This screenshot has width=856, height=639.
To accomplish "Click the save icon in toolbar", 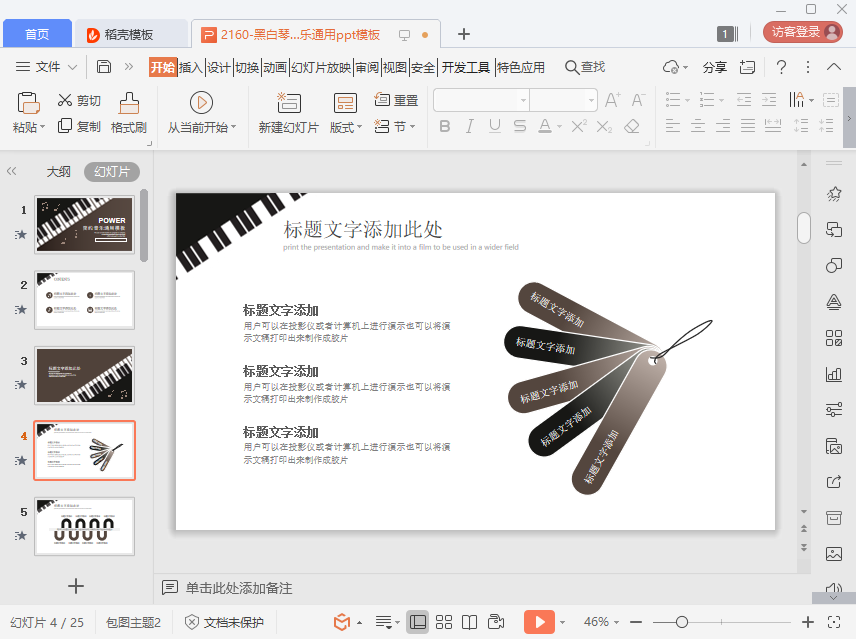I will tap(104, 67).
